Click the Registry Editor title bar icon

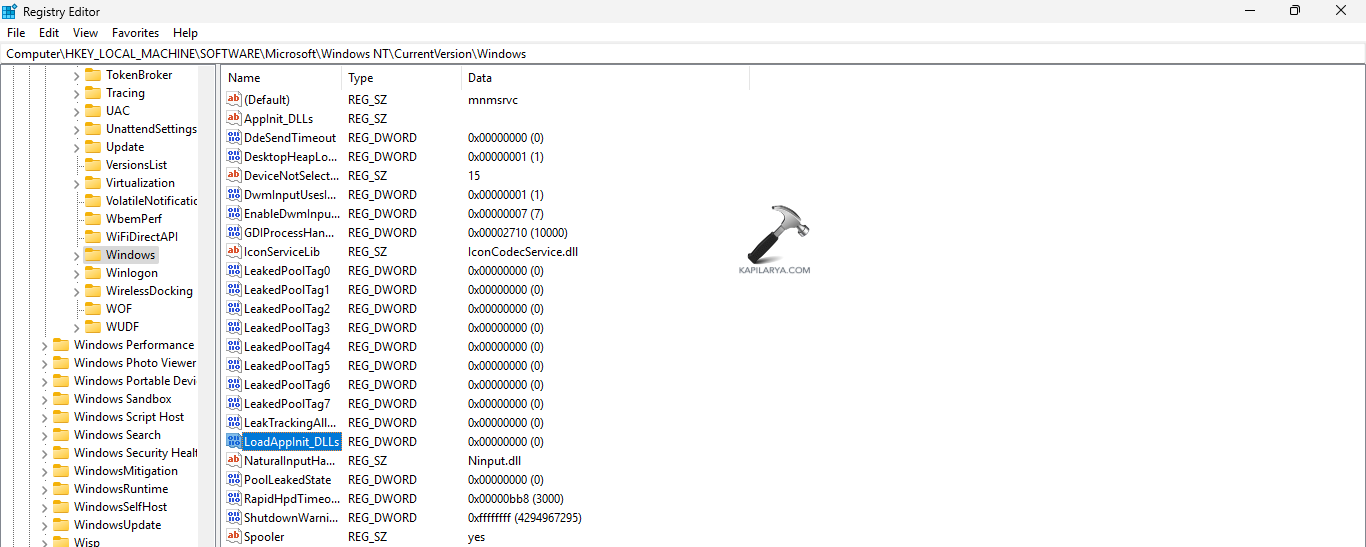click(x=9, y=11)
